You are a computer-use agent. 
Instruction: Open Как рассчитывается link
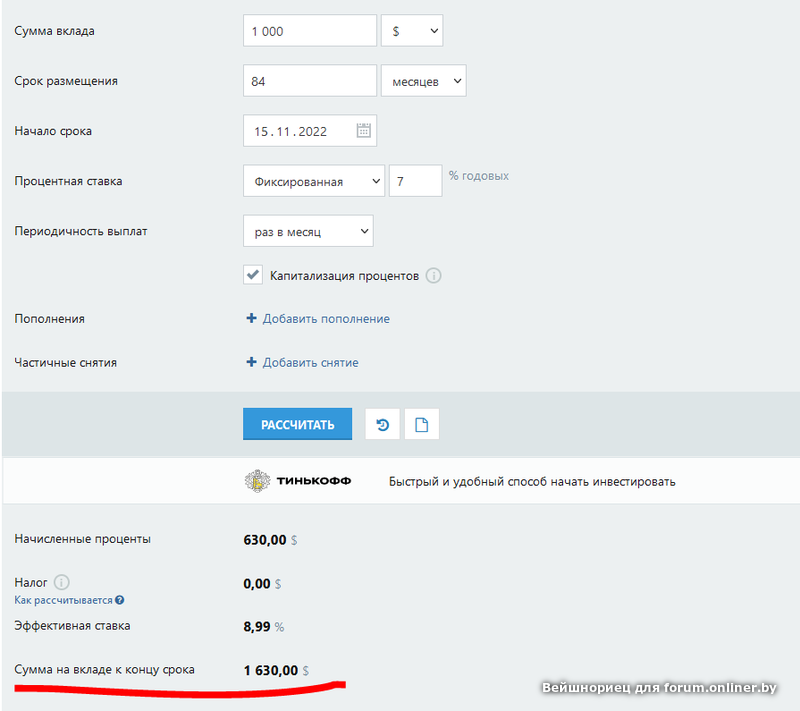pos(63,600)
